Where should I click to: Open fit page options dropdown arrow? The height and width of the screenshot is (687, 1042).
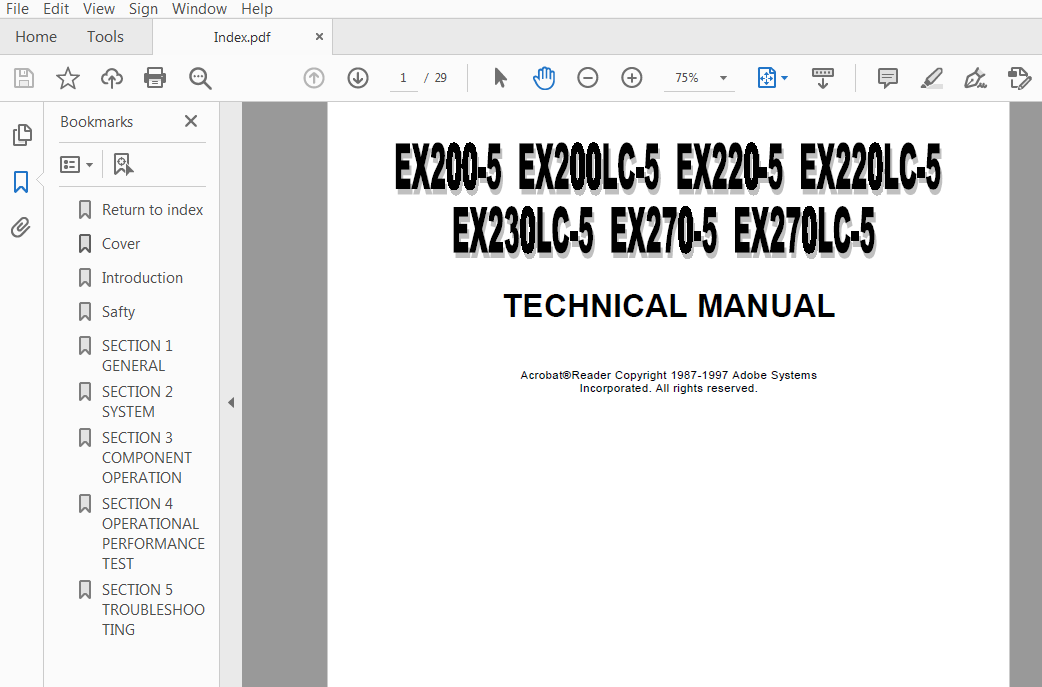coord(785,78)
